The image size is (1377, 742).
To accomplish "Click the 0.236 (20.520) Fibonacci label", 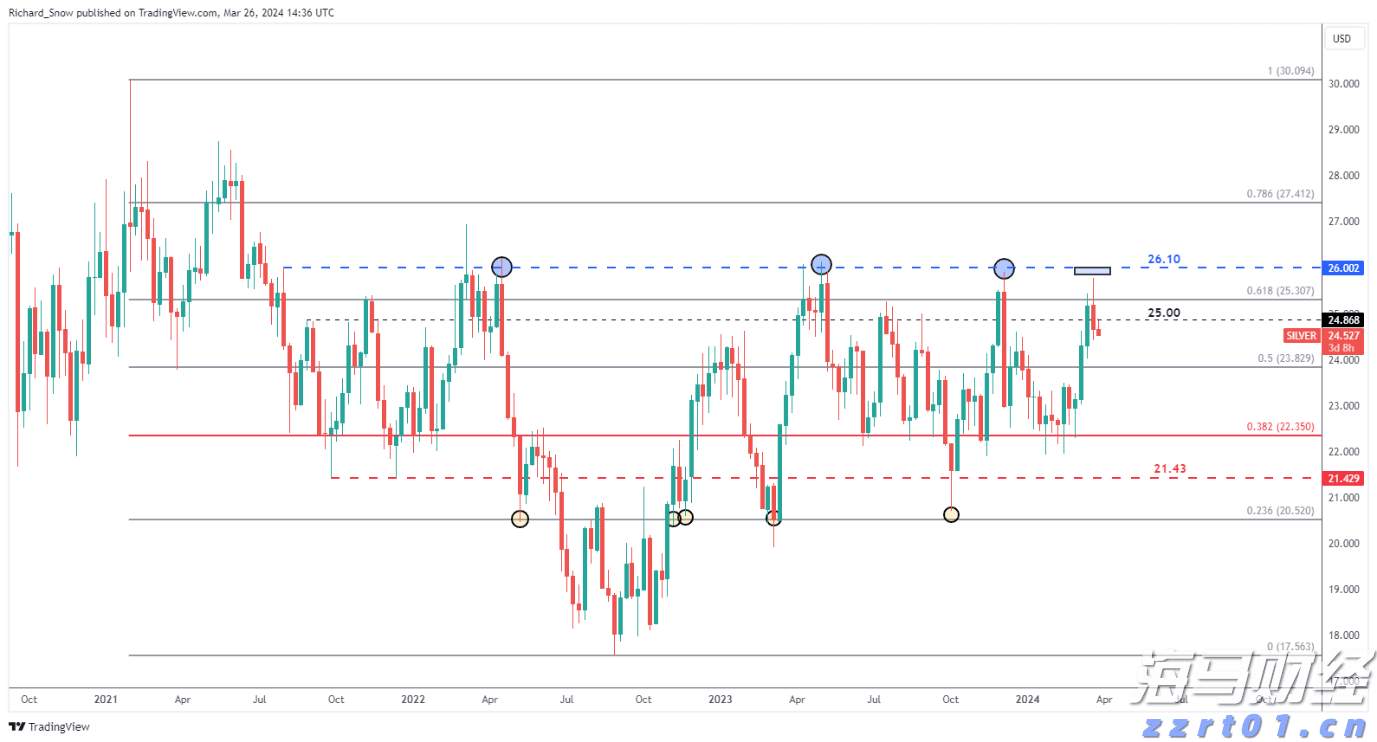I will 1280,510.
